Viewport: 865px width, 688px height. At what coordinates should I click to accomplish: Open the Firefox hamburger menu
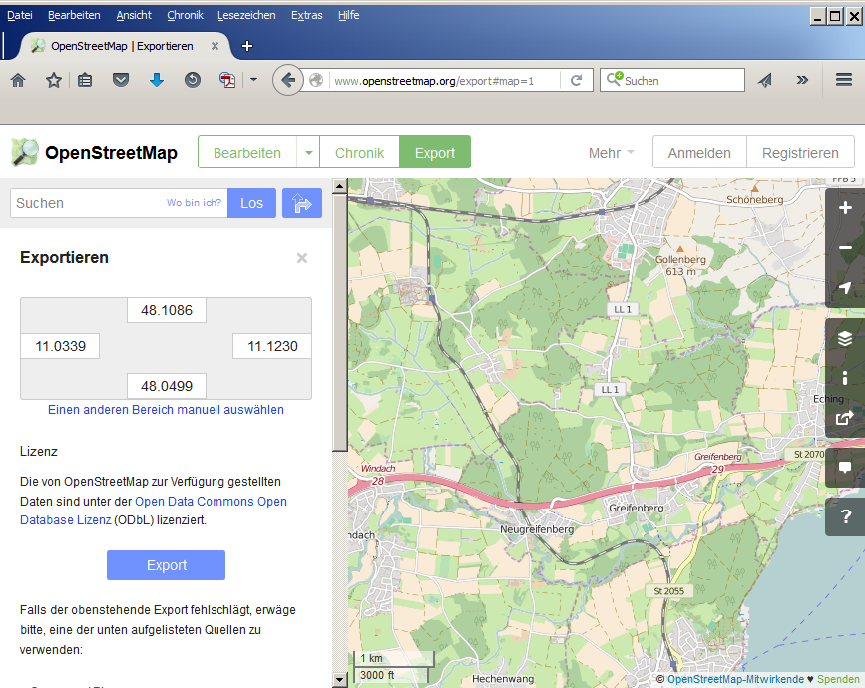tap(843, 80)
